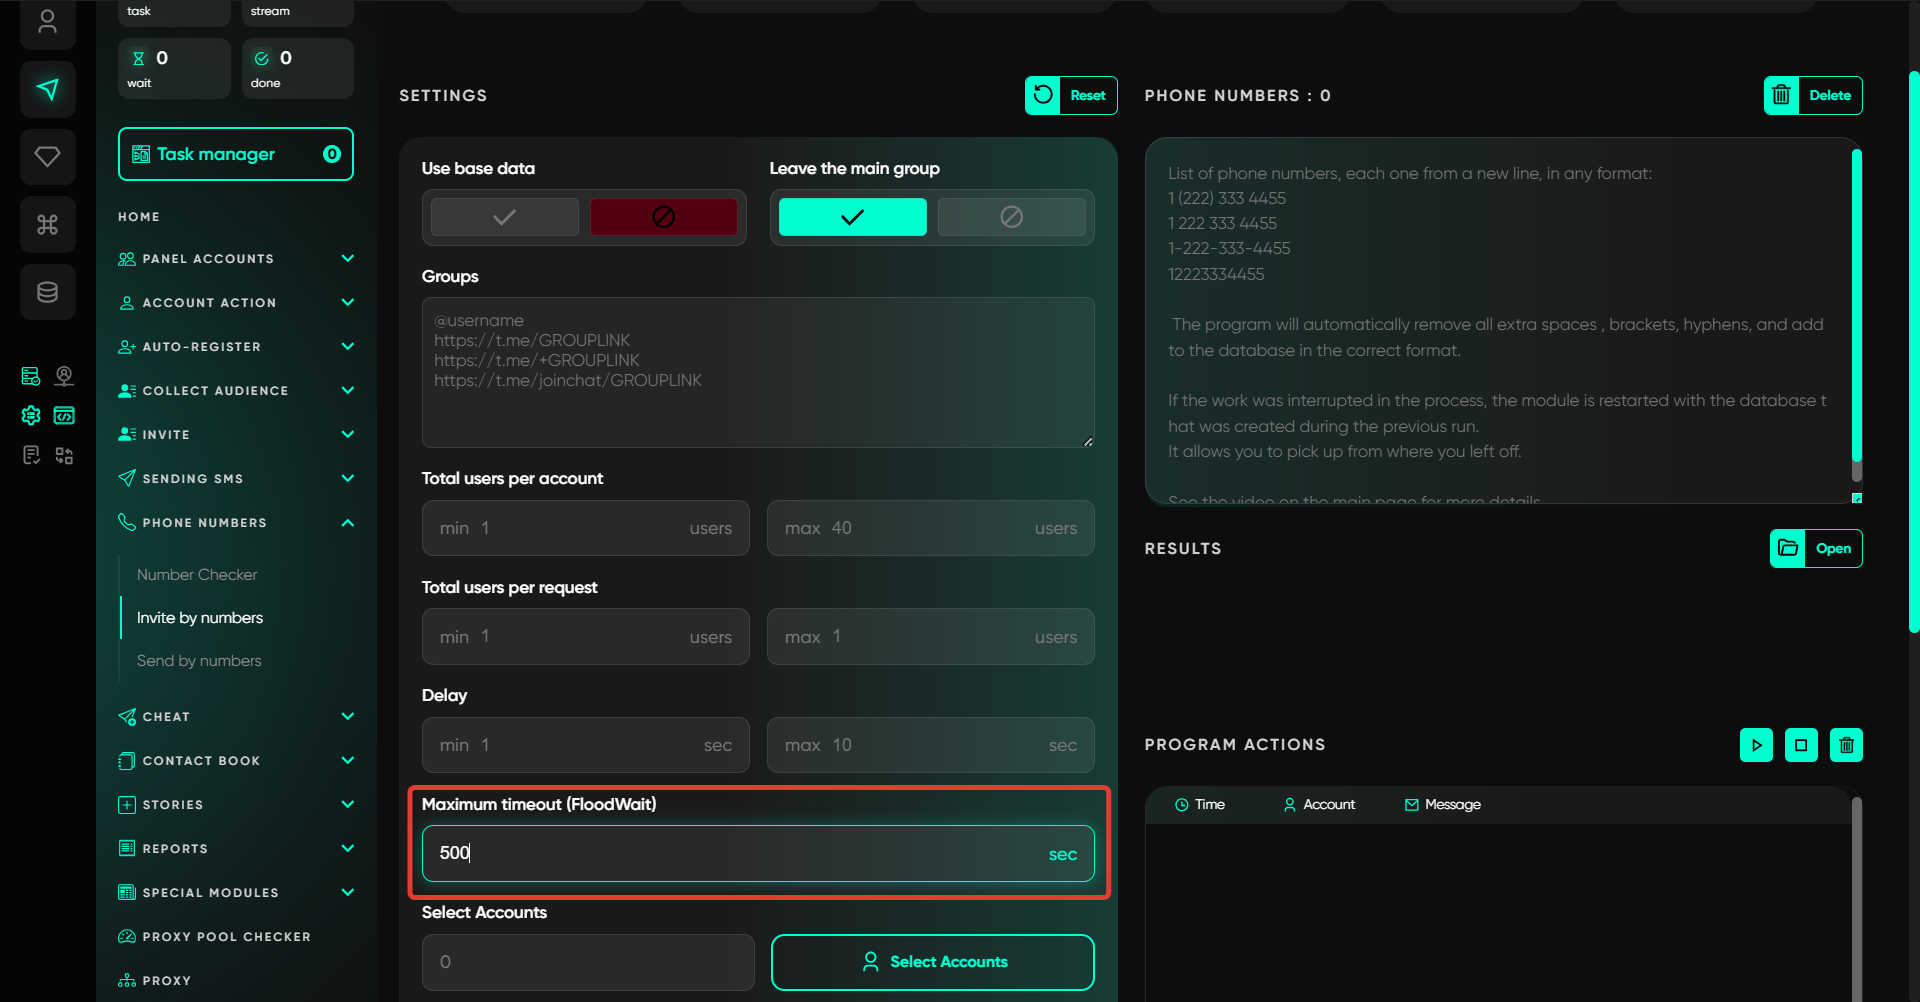
Task: Click the green gear icon in left rail
Action: tap(31, 416)
